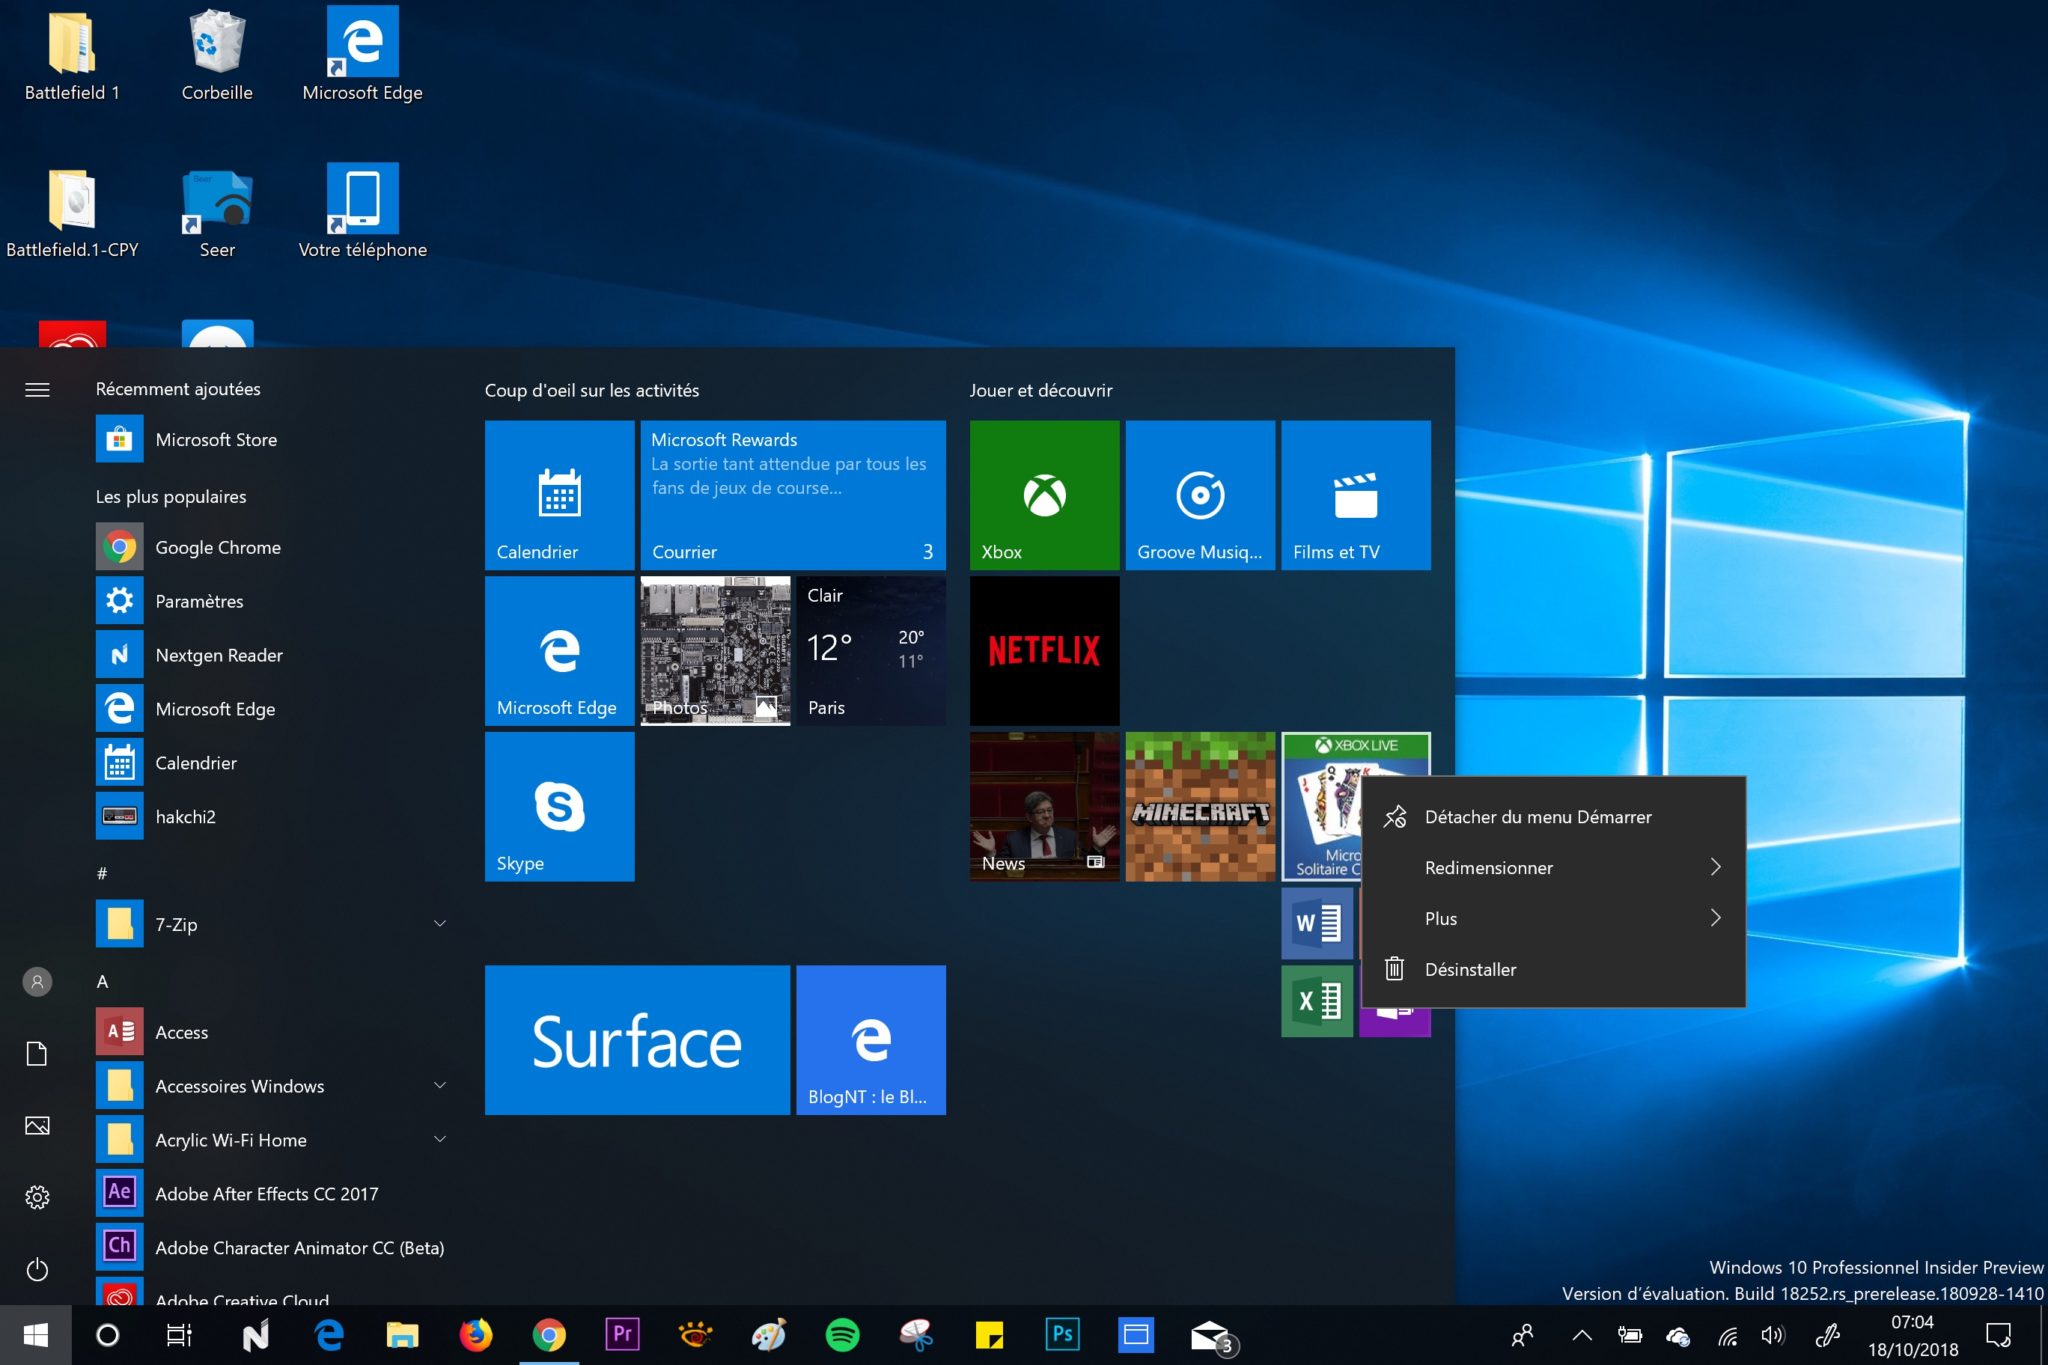Launch Adobe Character Animator CC (Beta)
Screen dimensions: 2048x1365
coord(272,1248)
